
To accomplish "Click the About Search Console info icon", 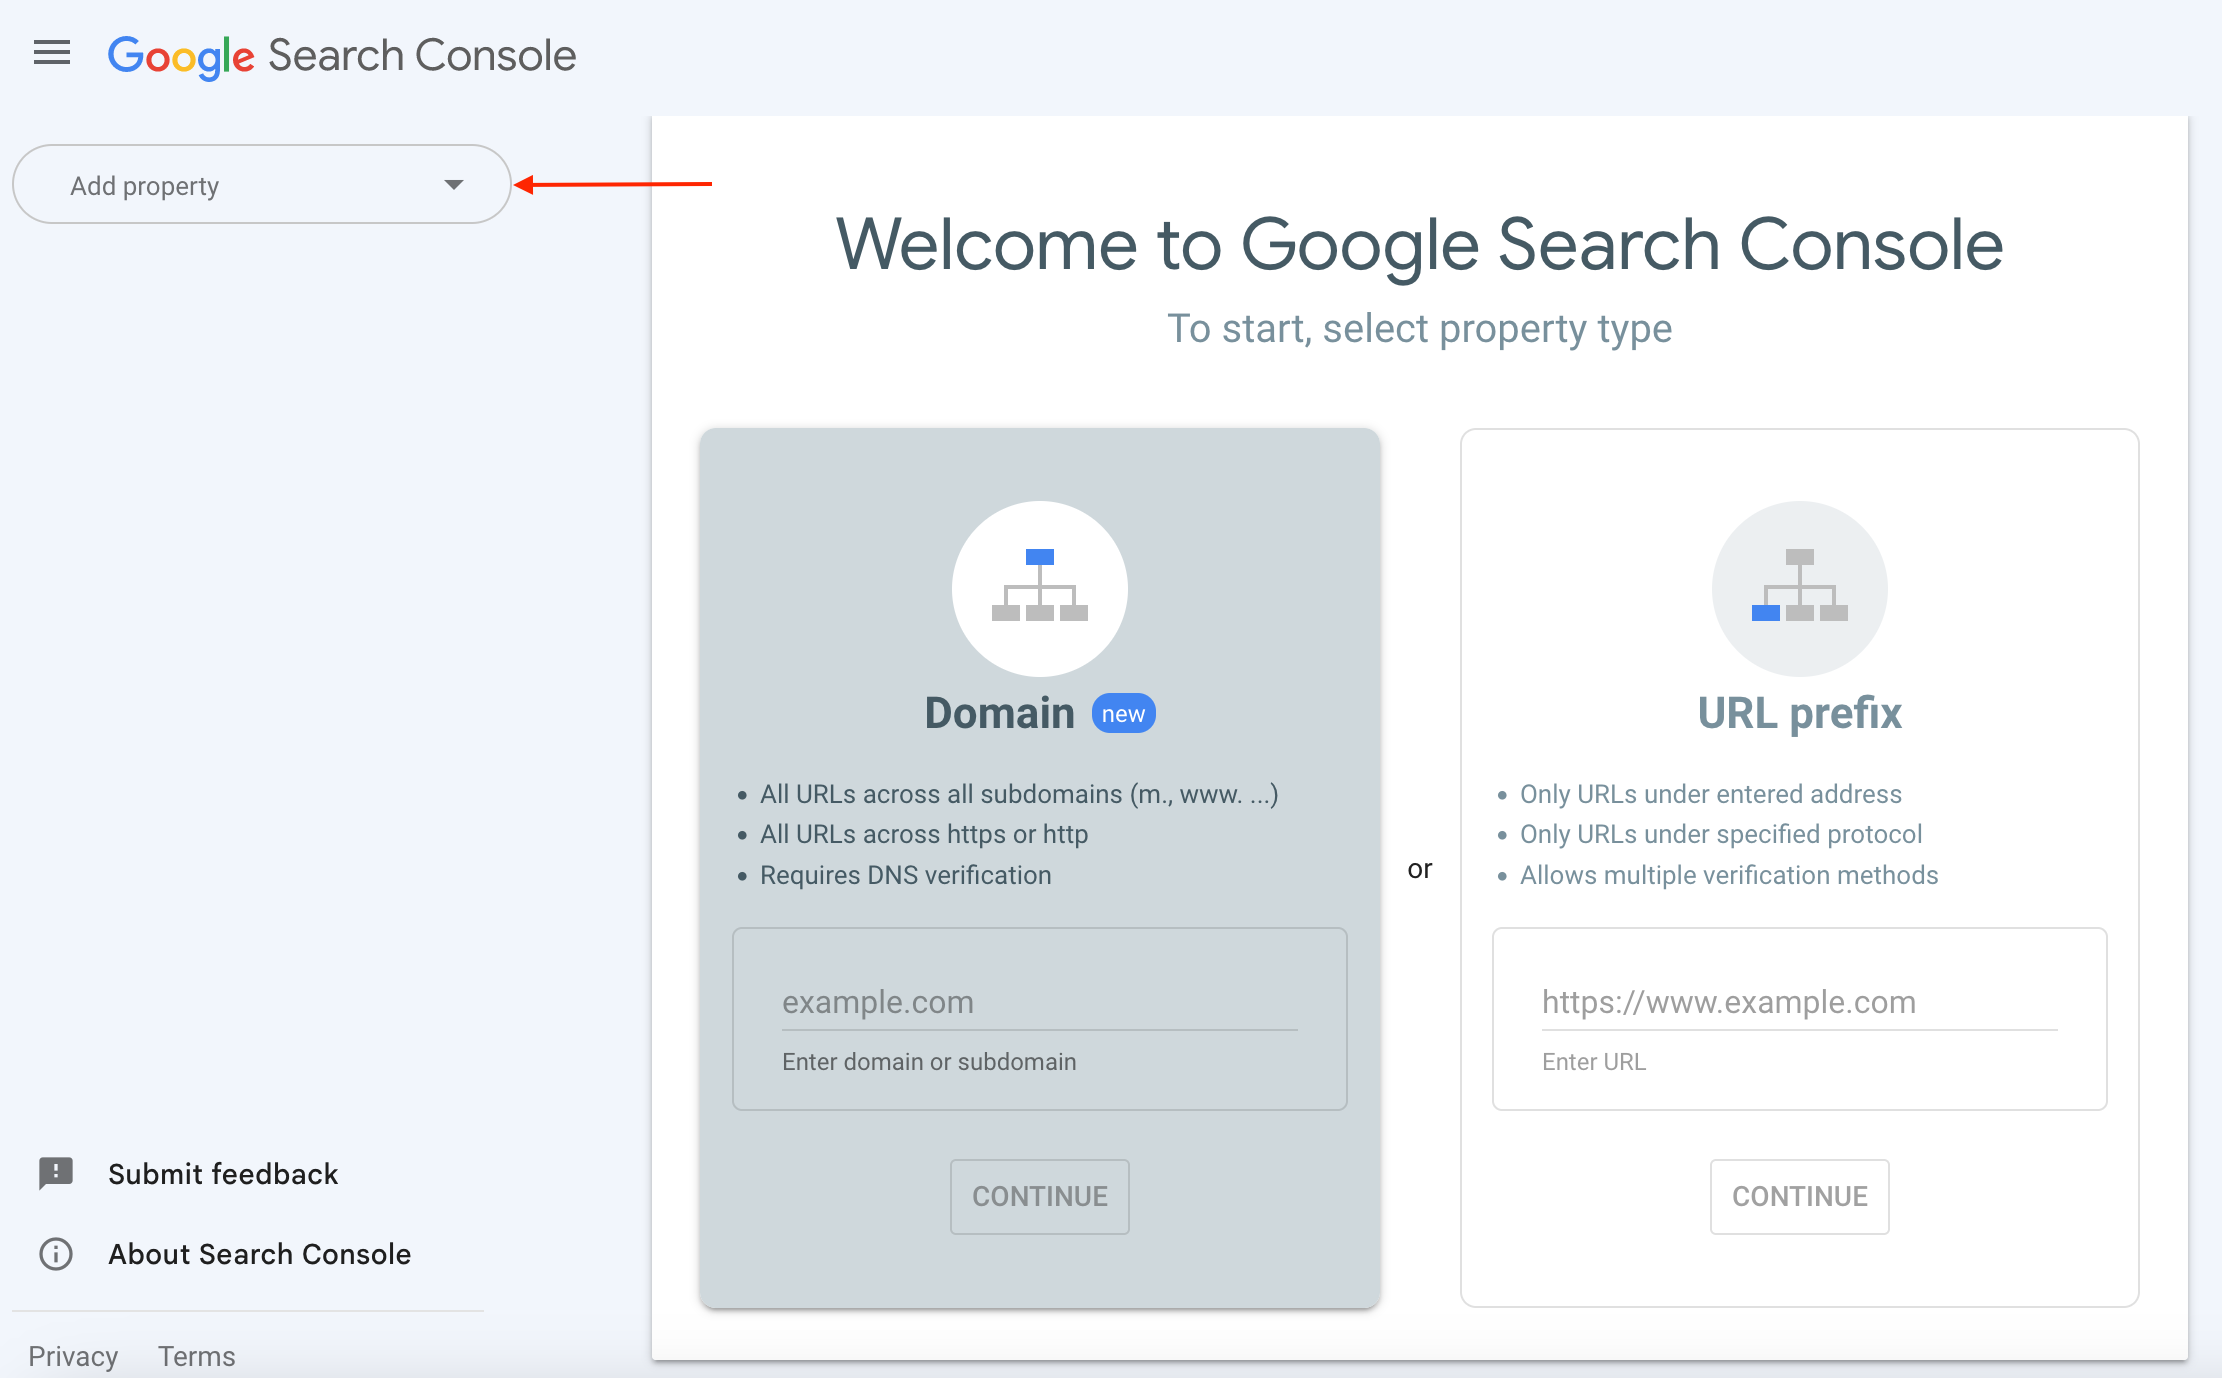I will (x=56, y=1254).
